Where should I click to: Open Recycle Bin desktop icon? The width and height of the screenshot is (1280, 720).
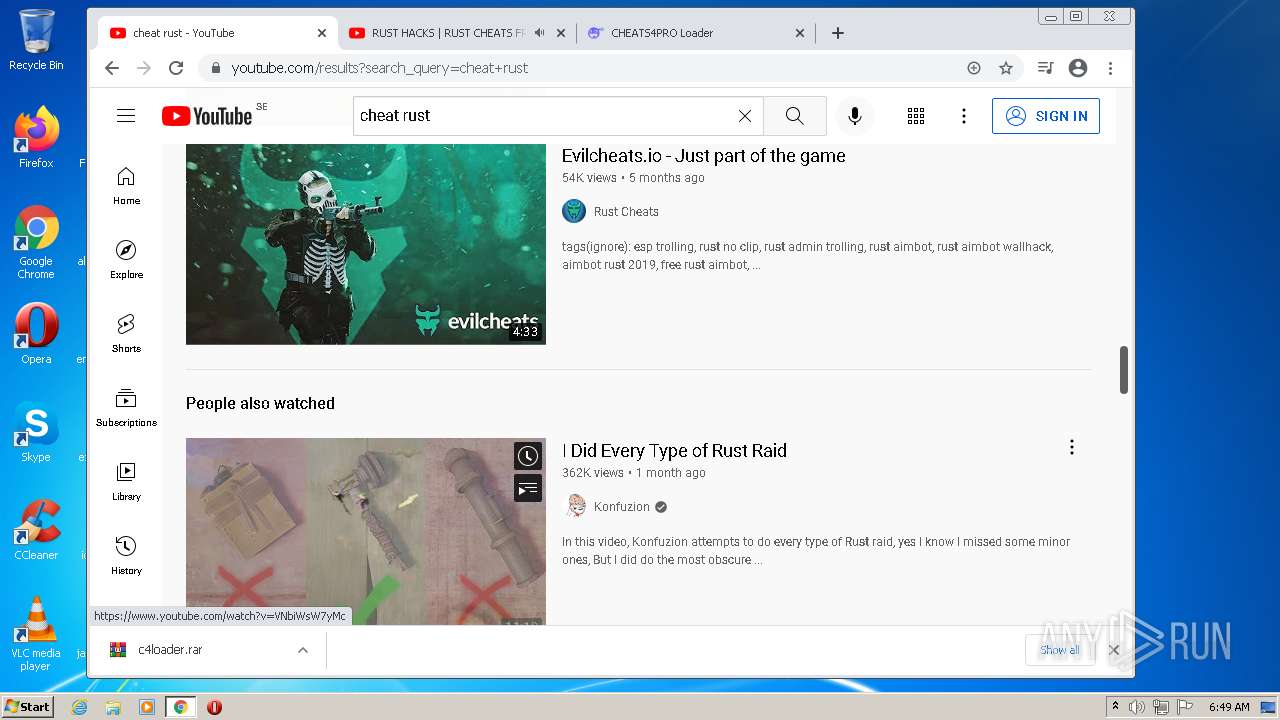pyautogui.click(x=36, y=40)
